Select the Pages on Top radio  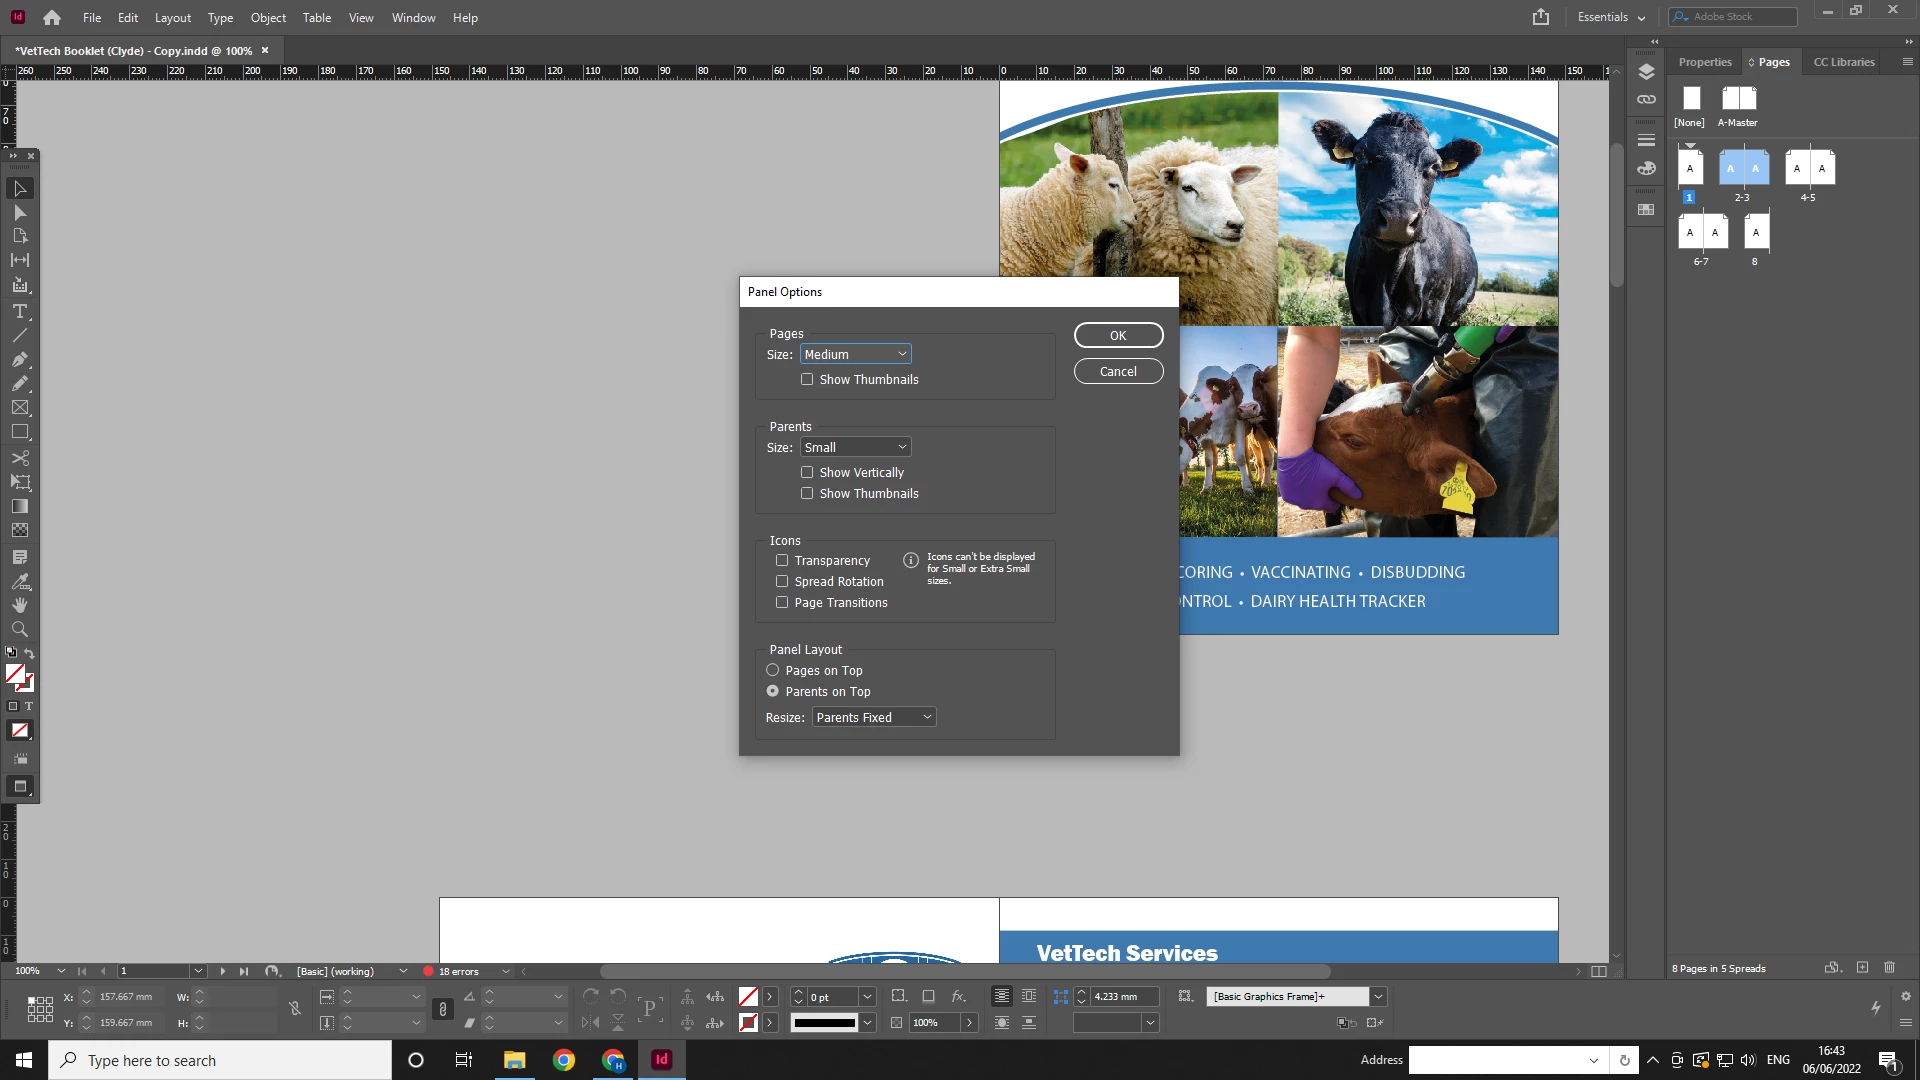[x=772, y=670]
